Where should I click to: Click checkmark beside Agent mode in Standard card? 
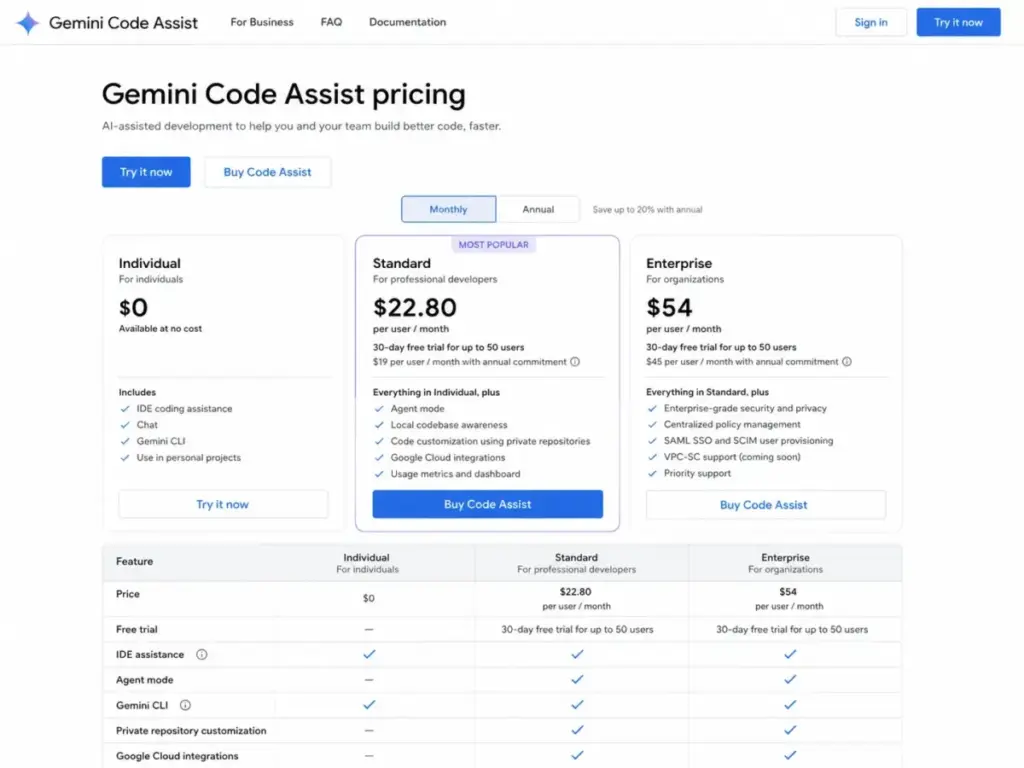[x=379, y=409]
